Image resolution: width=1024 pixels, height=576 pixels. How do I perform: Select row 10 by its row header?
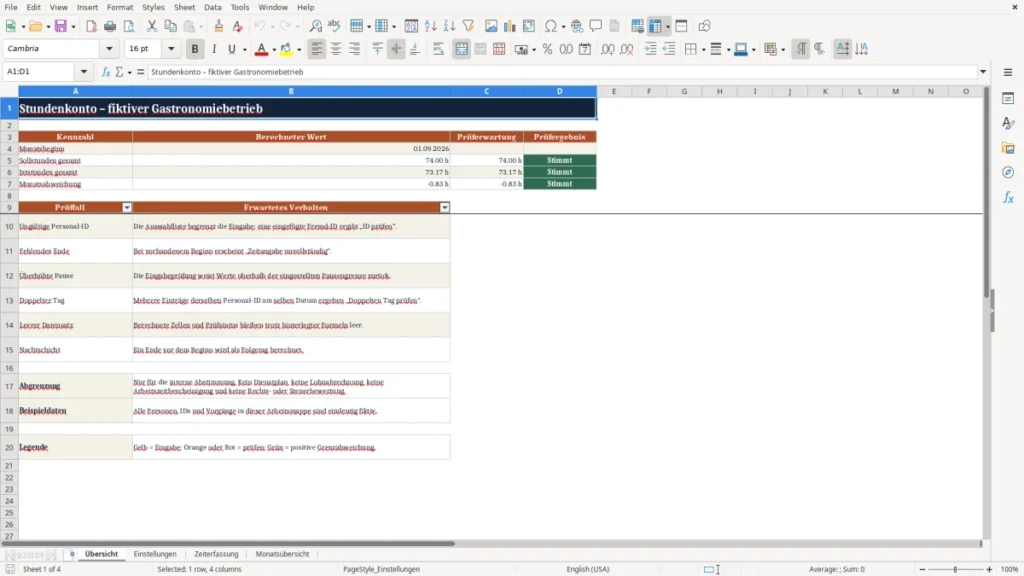tap(9, 227)
